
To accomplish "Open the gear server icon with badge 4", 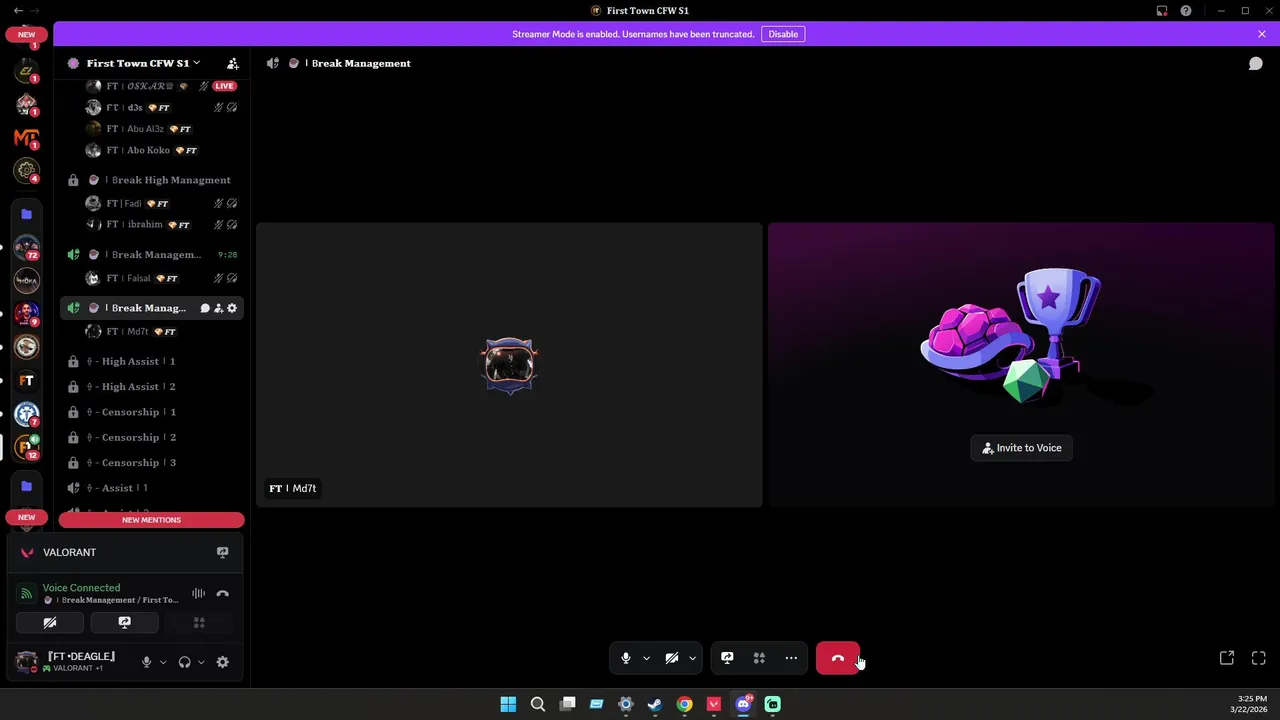I will click(x=27, y=170).
